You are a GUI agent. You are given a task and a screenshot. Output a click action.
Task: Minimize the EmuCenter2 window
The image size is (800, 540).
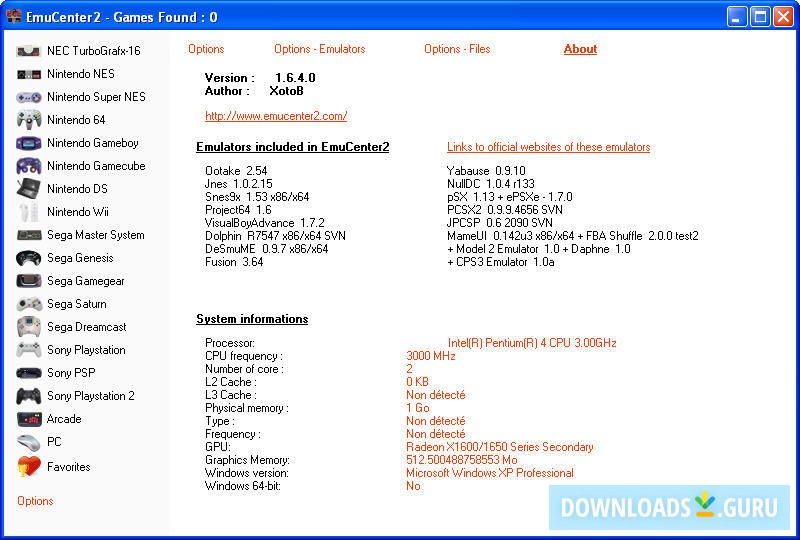tap(737, 17)
